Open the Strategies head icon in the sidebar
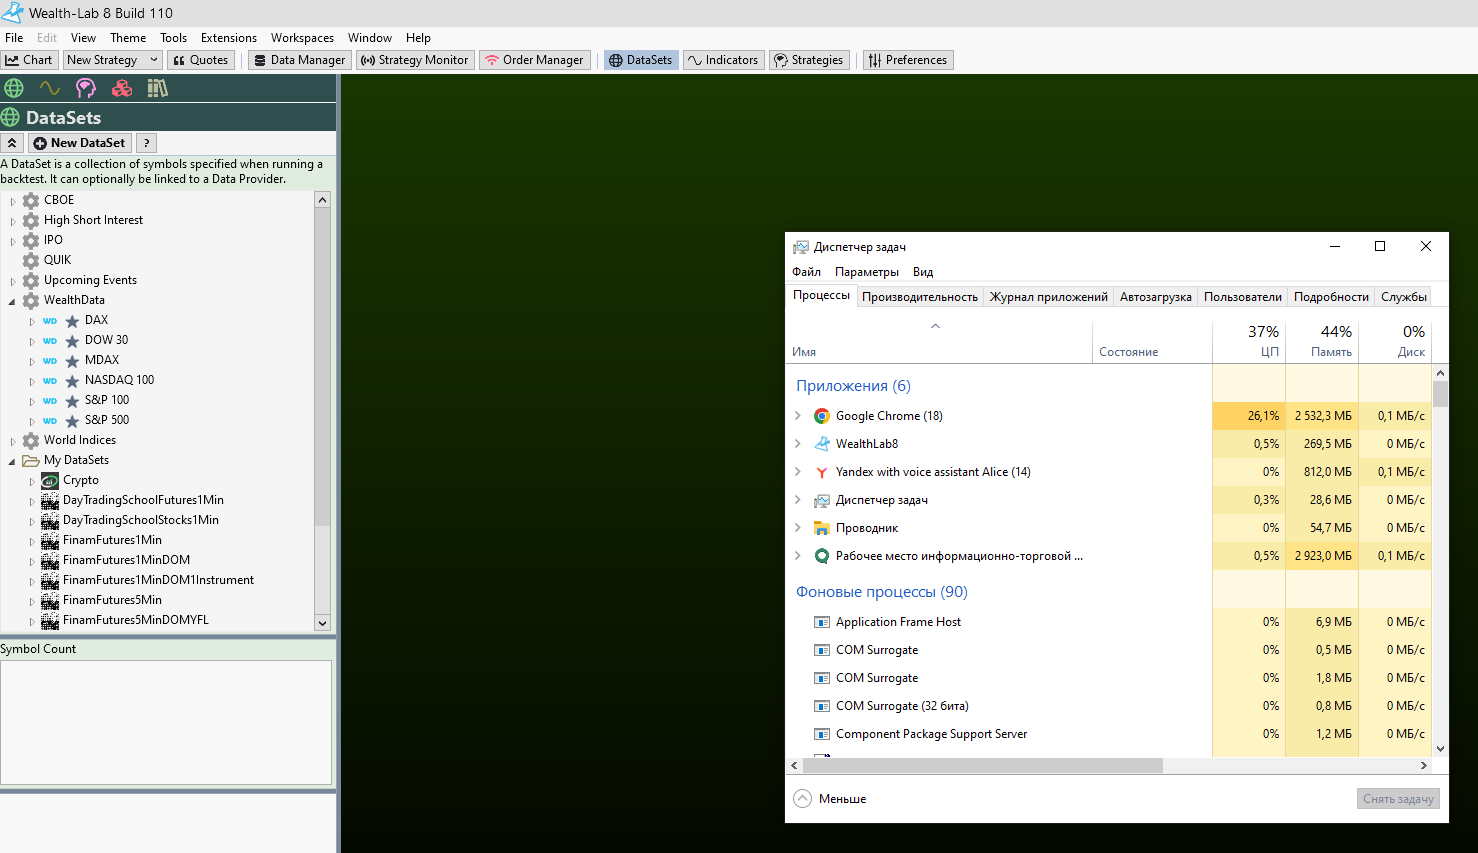The image size is (1478, 853). 86,88
